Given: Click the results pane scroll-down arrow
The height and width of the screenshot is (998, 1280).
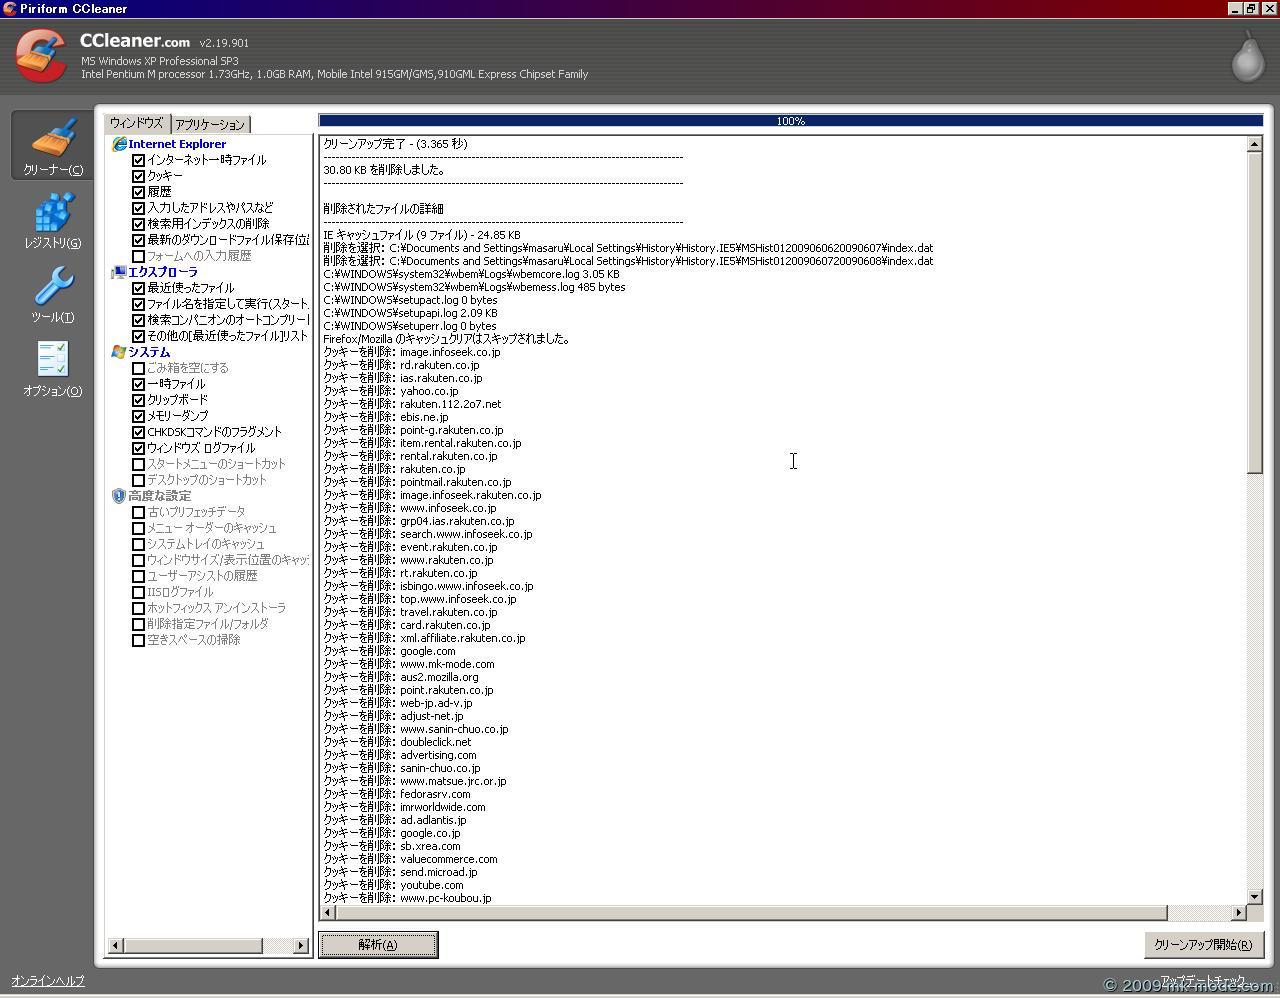Looking at the screenshot, I should point(1254,897).
